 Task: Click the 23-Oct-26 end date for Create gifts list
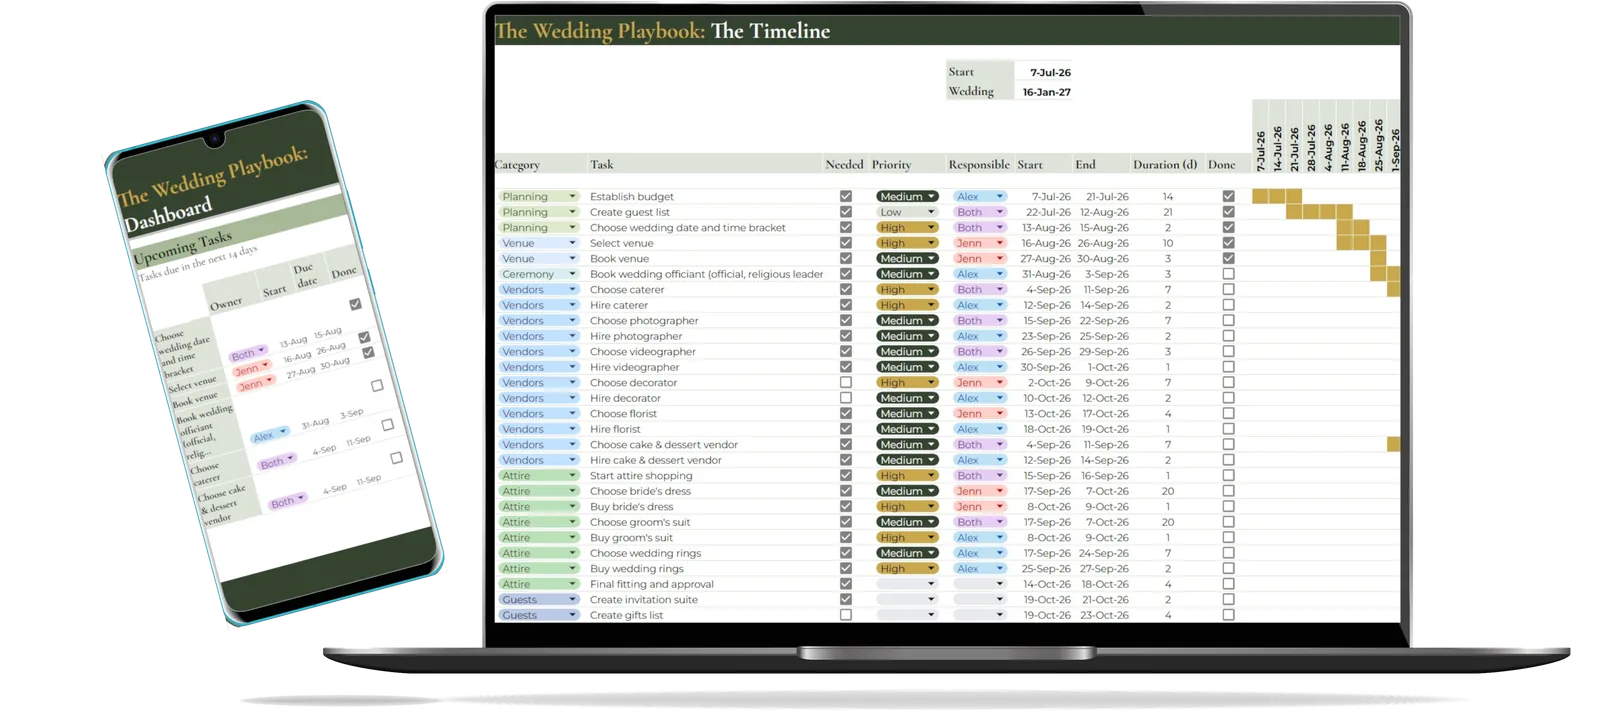pos(1104,615)
